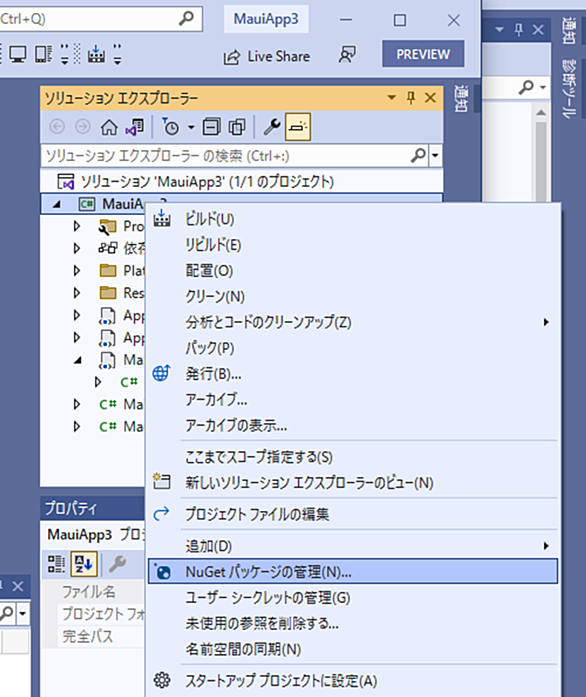Click the PREVIEW button
Image resolution: width=586 pixels, height=697 pixels.
pos(423,54)
